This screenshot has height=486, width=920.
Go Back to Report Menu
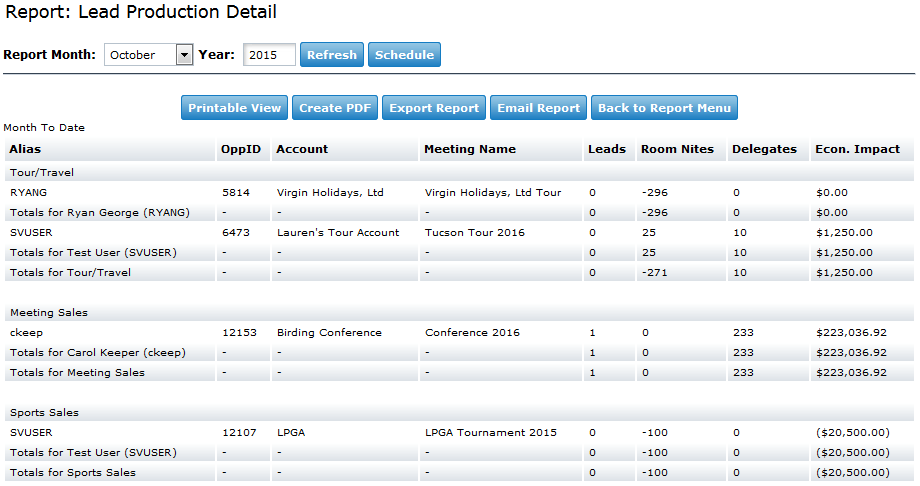(x=664, y=107)
